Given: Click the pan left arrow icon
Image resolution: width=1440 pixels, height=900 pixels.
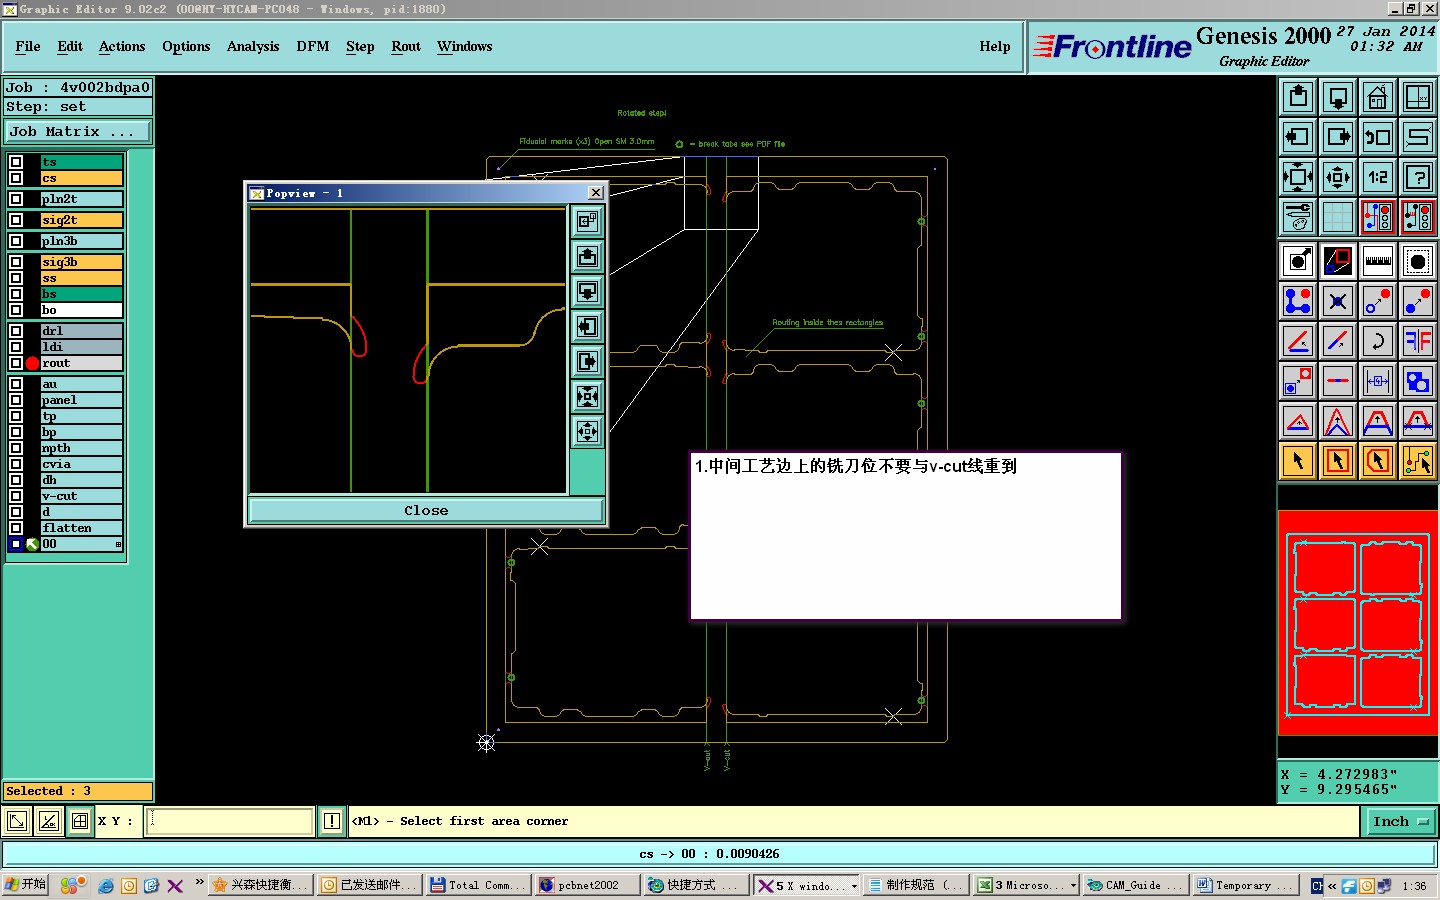Looking at the screenshot, I should 1298,137.
